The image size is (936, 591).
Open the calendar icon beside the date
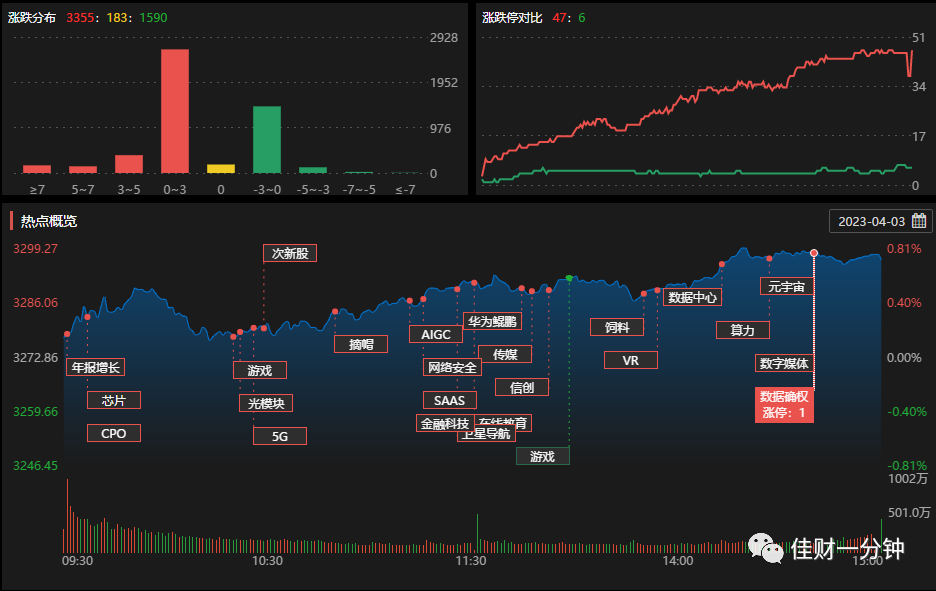(x=919, y=221)
